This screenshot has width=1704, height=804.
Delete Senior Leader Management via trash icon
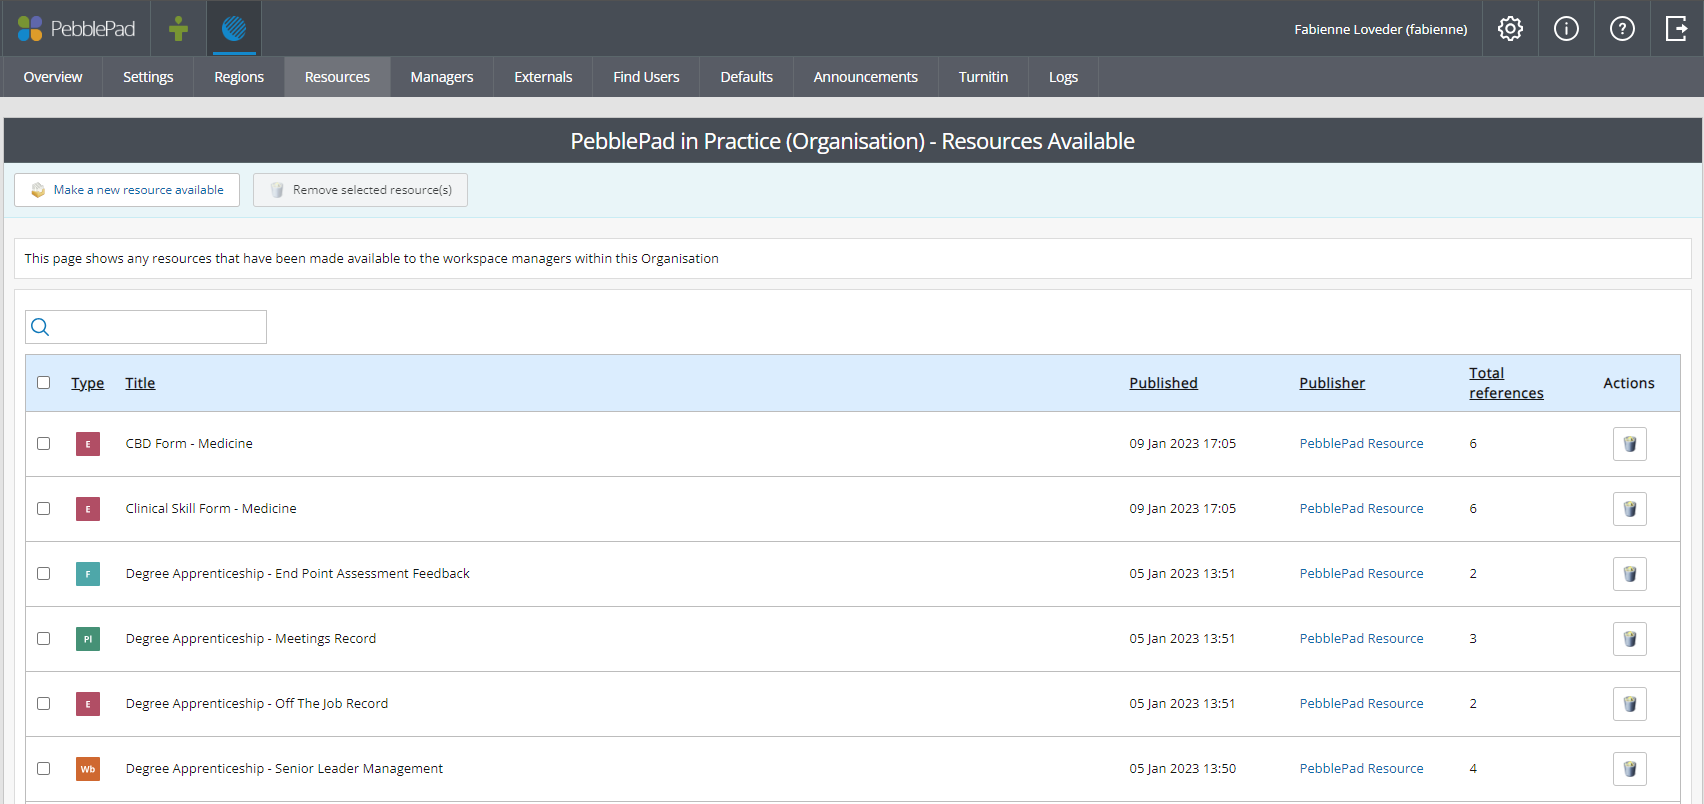click(1629, 769)
